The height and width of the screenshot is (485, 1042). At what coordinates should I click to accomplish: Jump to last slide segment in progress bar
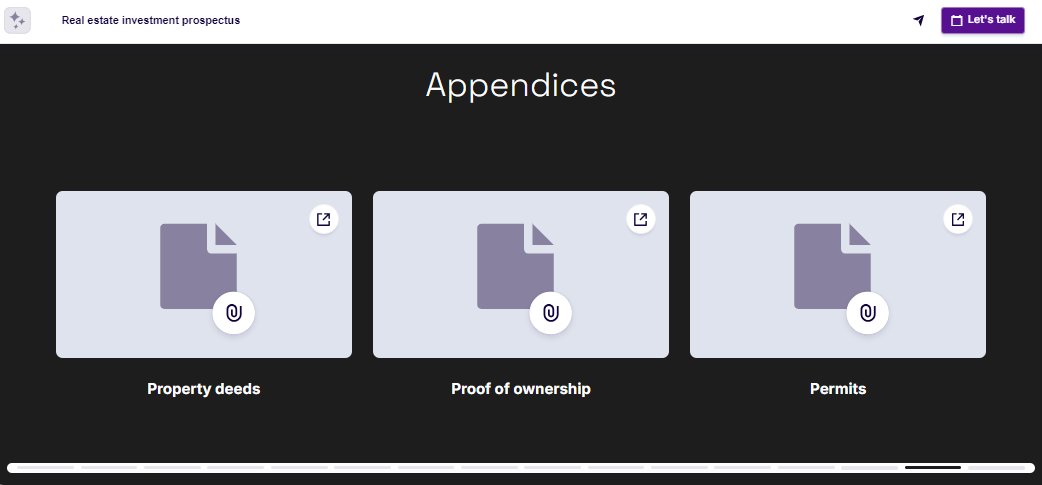tap(995, 467)
